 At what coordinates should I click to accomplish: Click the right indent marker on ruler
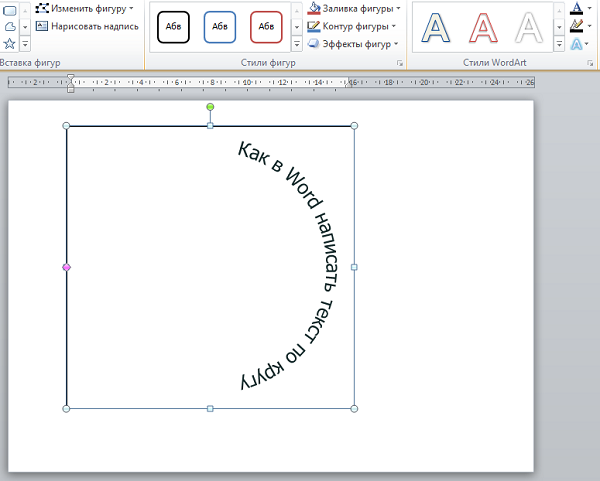(x=348, y=85)
